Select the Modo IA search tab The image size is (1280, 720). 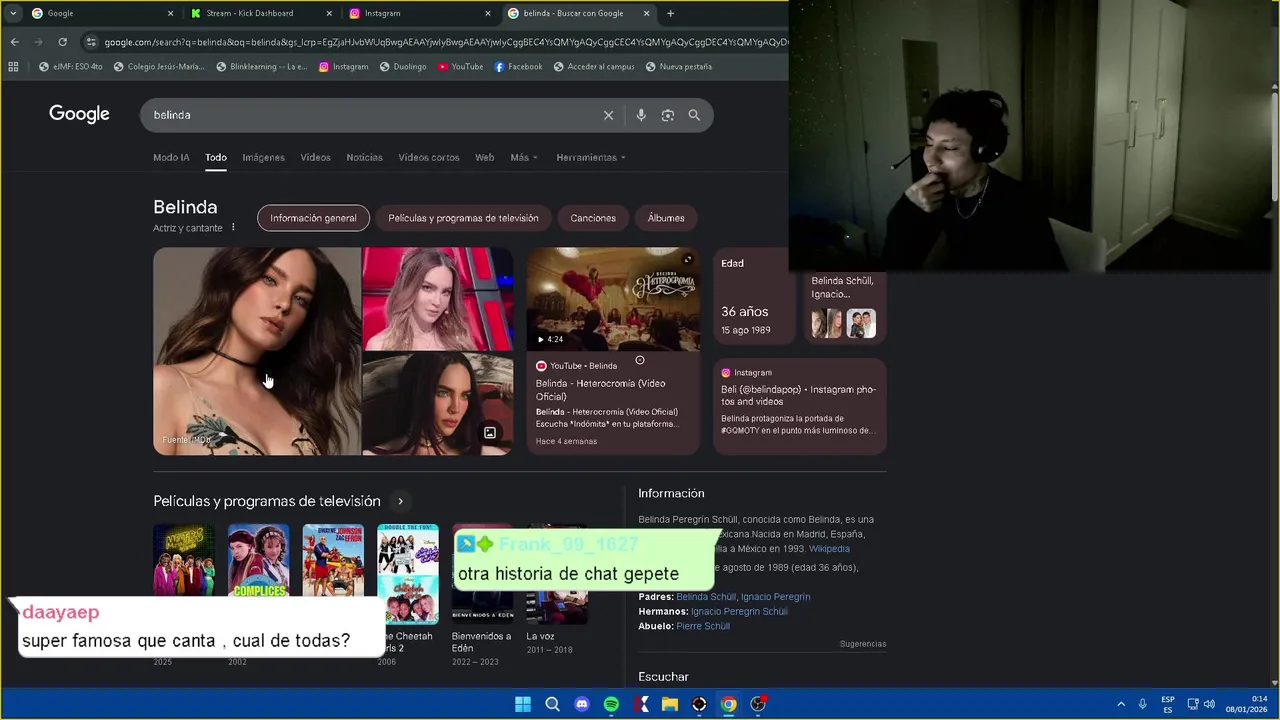pyautogui.click(x=171, y=158)
